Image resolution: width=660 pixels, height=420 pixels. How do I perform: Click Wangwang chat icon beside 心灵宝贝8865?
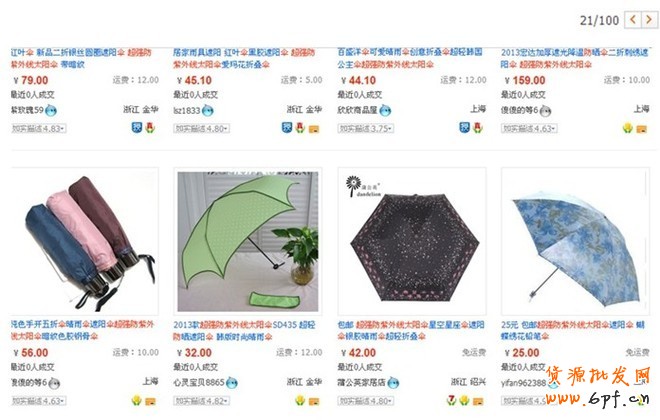click(x=232, y=383)
